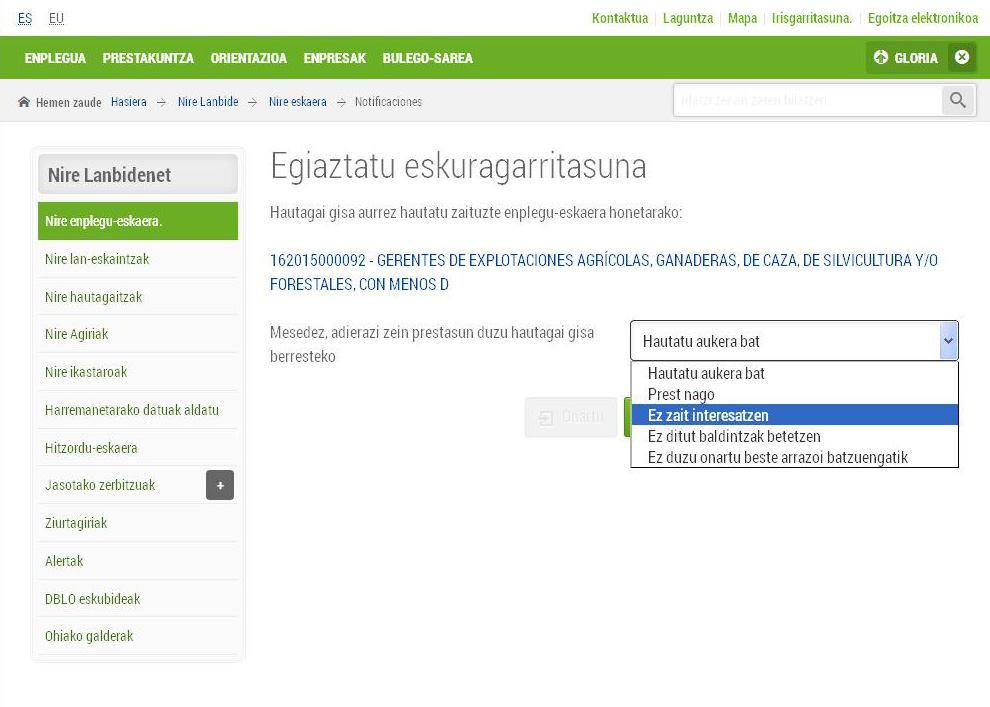Open the Hautatu aukera bat dropdown

794,341
